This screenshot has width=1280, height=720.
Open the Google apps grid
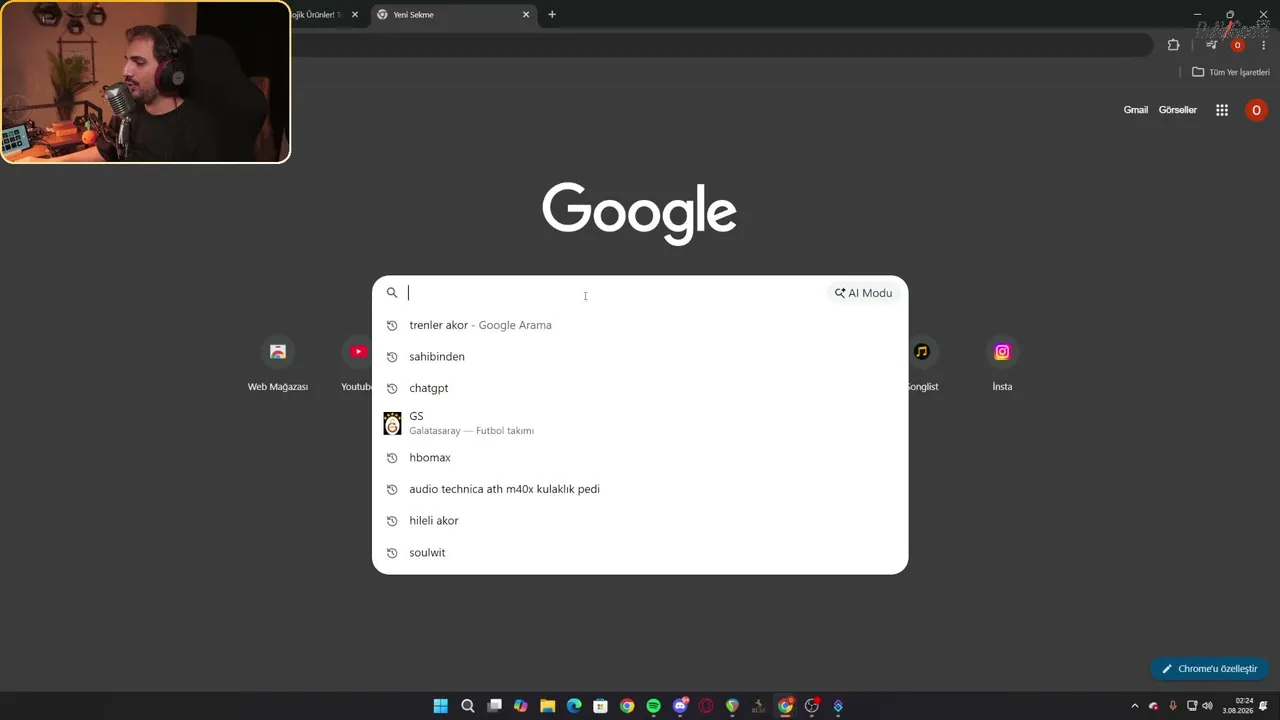[x=1222, y=110]
